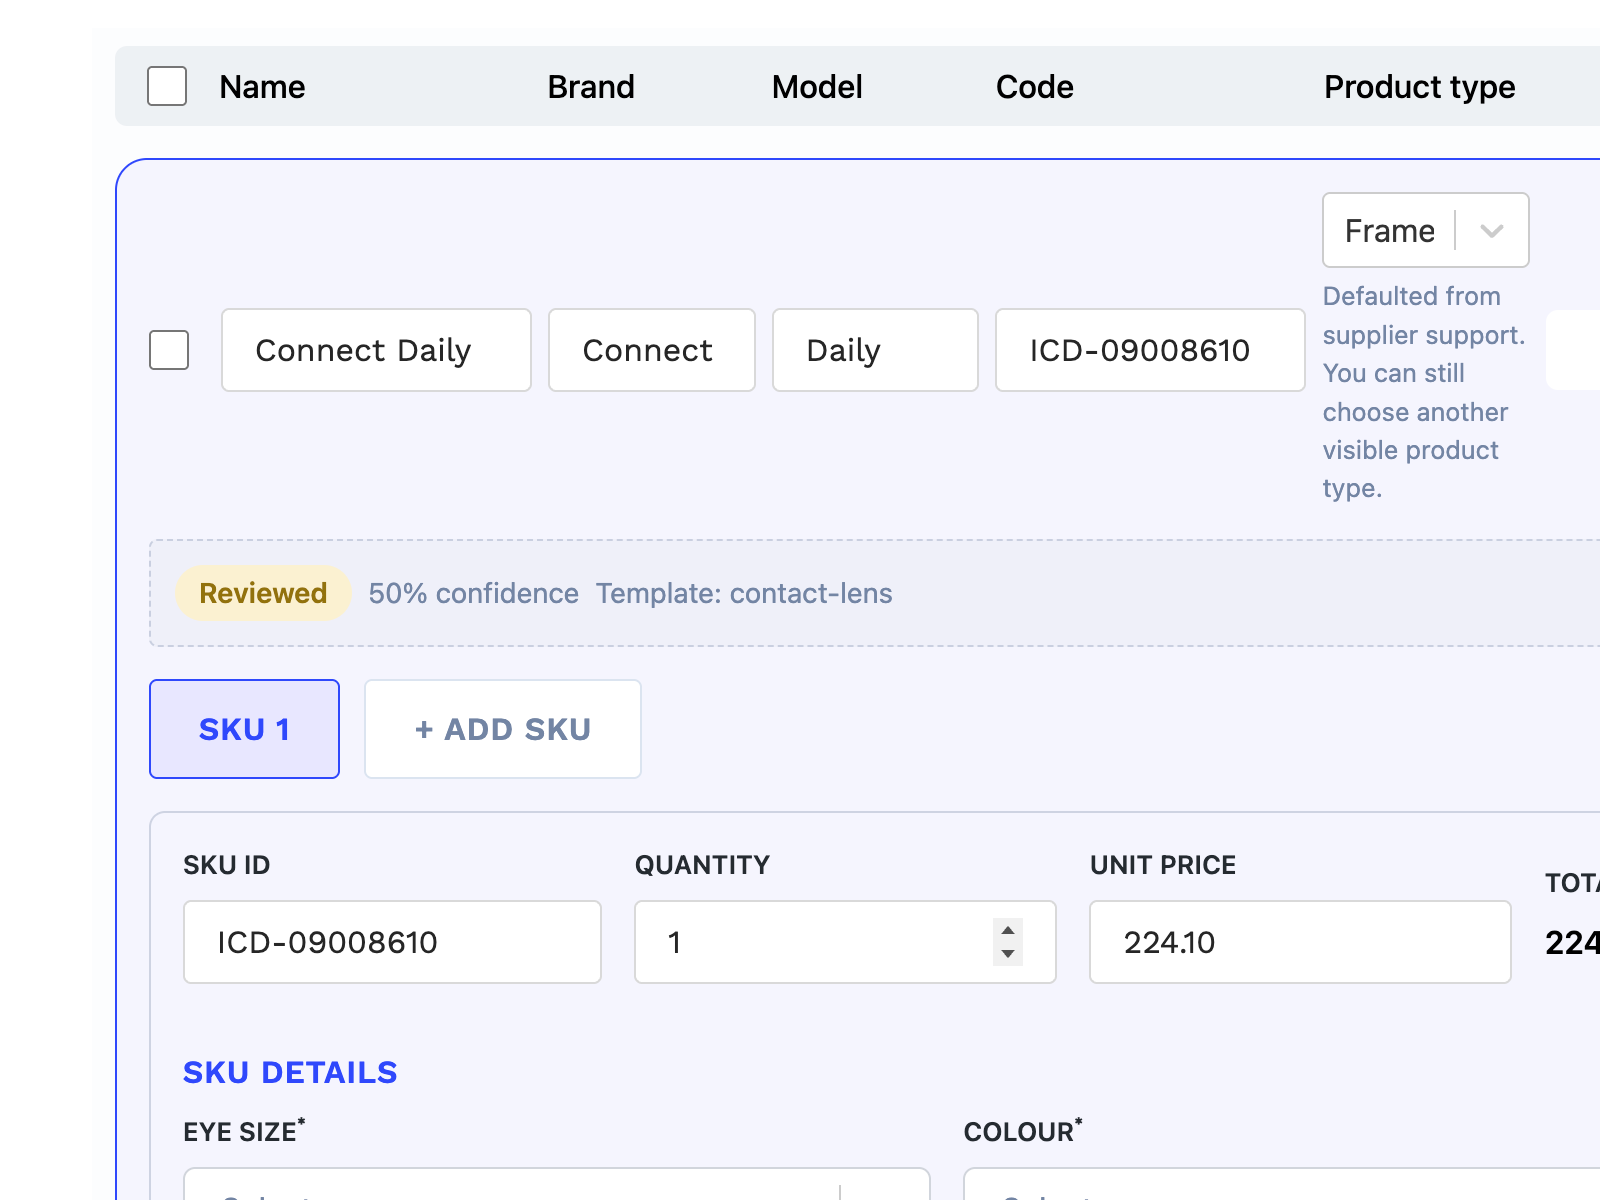Click the SKU DETAILS heading
1600x1200 pixels.
(x=290, y=1072)
